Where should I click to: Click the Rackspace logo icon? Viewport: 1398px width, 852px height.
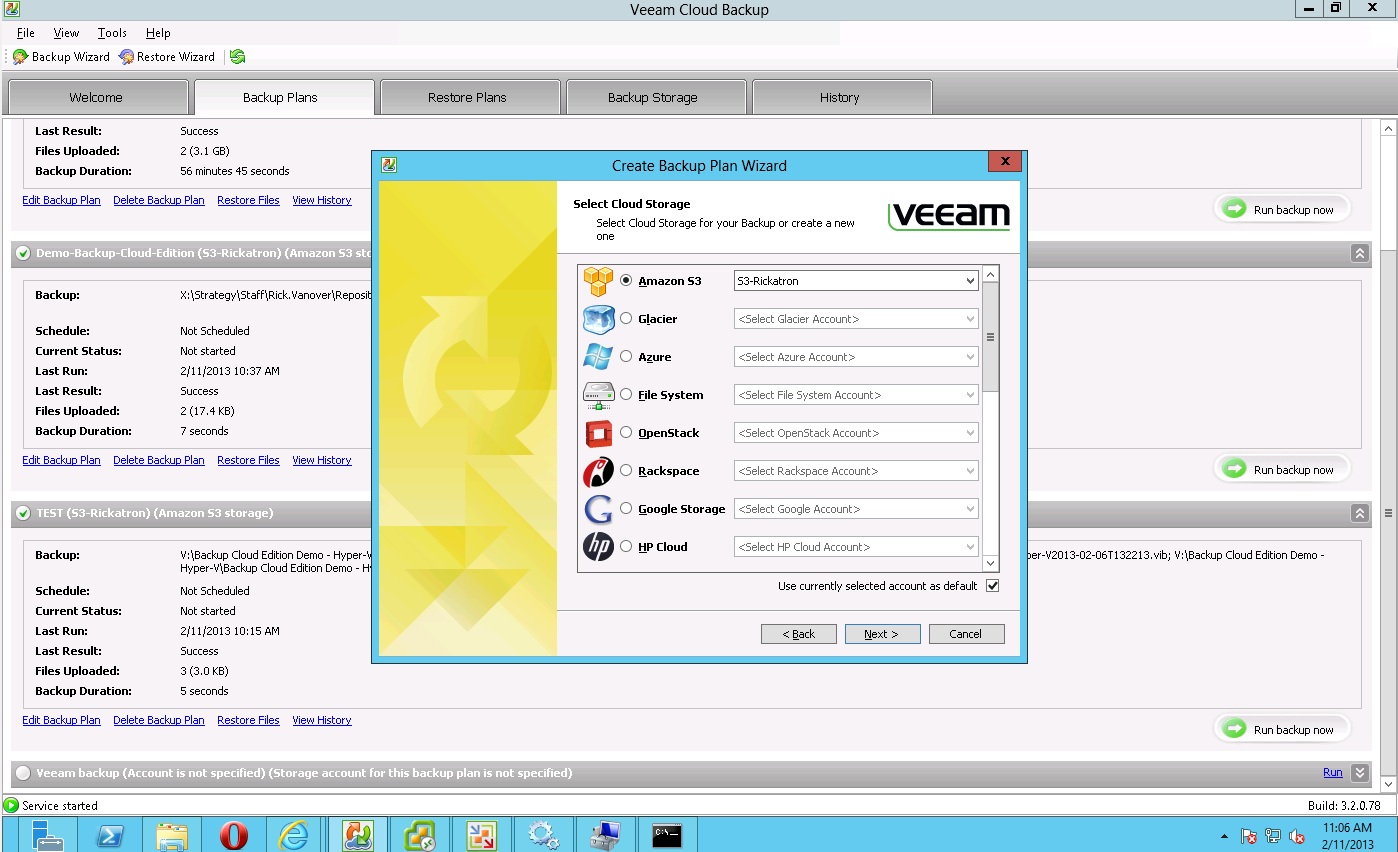pyautogui.click(x=598, y=471)
